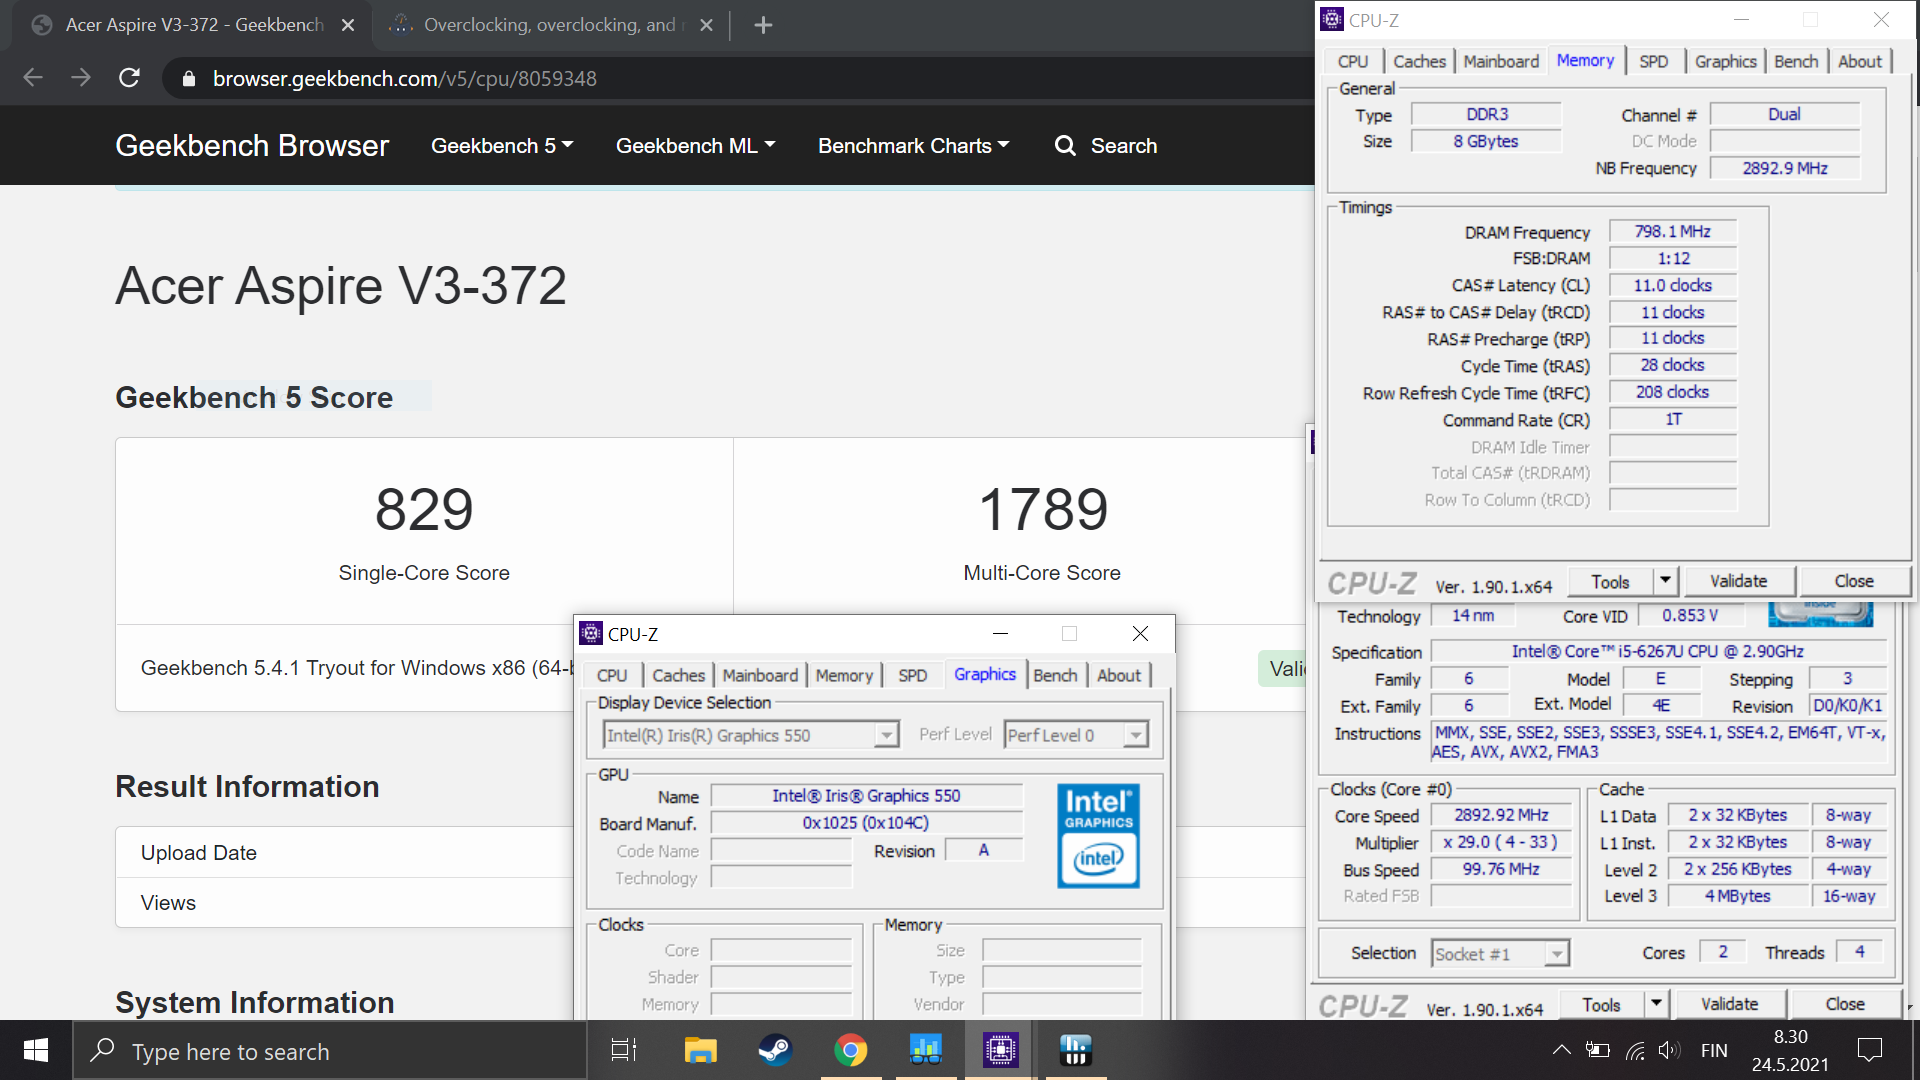
Task: Open the Perf Level dropdown
Action: 1076,735
